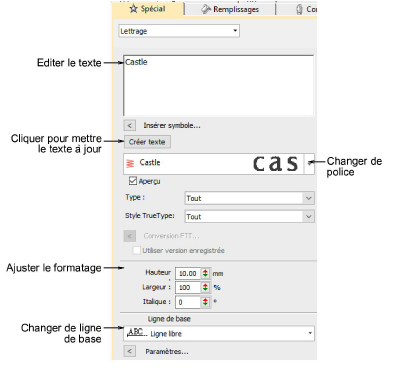Click the red stitch icon beside Castle font
The height and width of the screenshot is (374, 395).
(130, 163)
